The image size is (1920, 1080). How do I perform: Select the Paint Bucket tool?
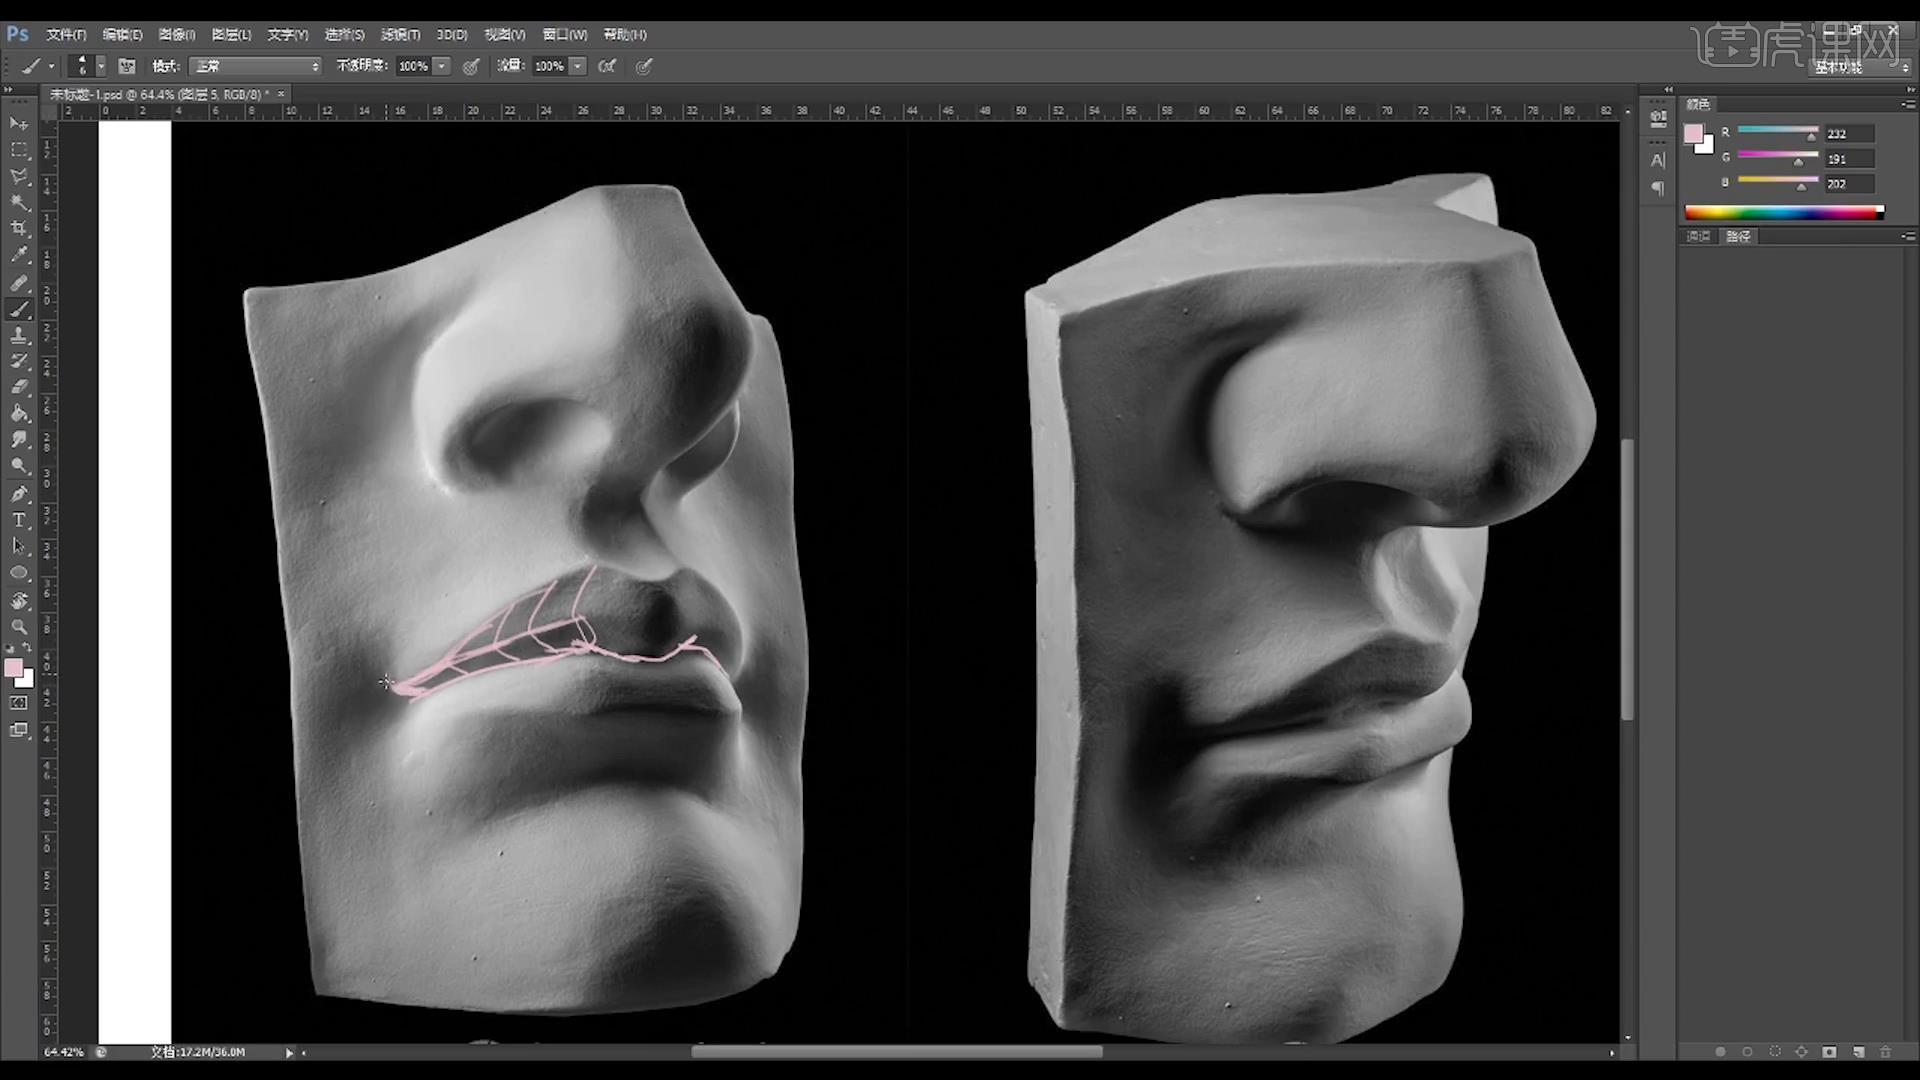(x=19, y=413)
